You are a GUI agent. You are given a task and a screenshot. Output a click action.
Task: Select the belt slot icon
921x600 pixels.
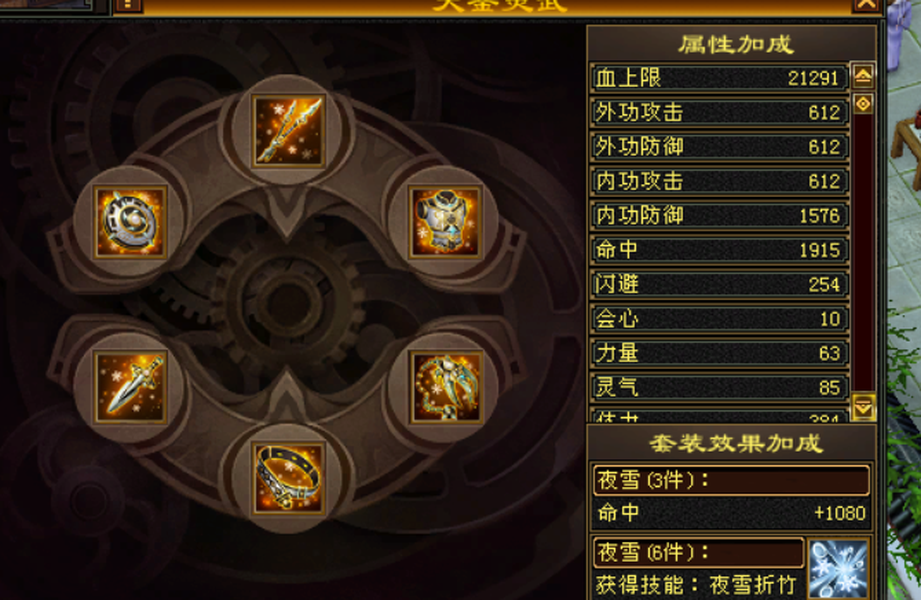tap(288, 478)
